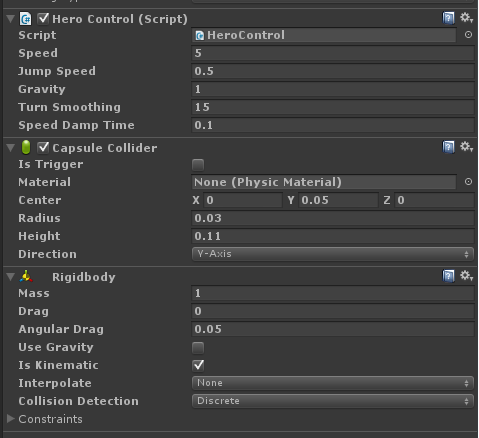Open Rigidbody help reference icon
479x438 pixels.
pyautogui.click(x=448, y=276)
